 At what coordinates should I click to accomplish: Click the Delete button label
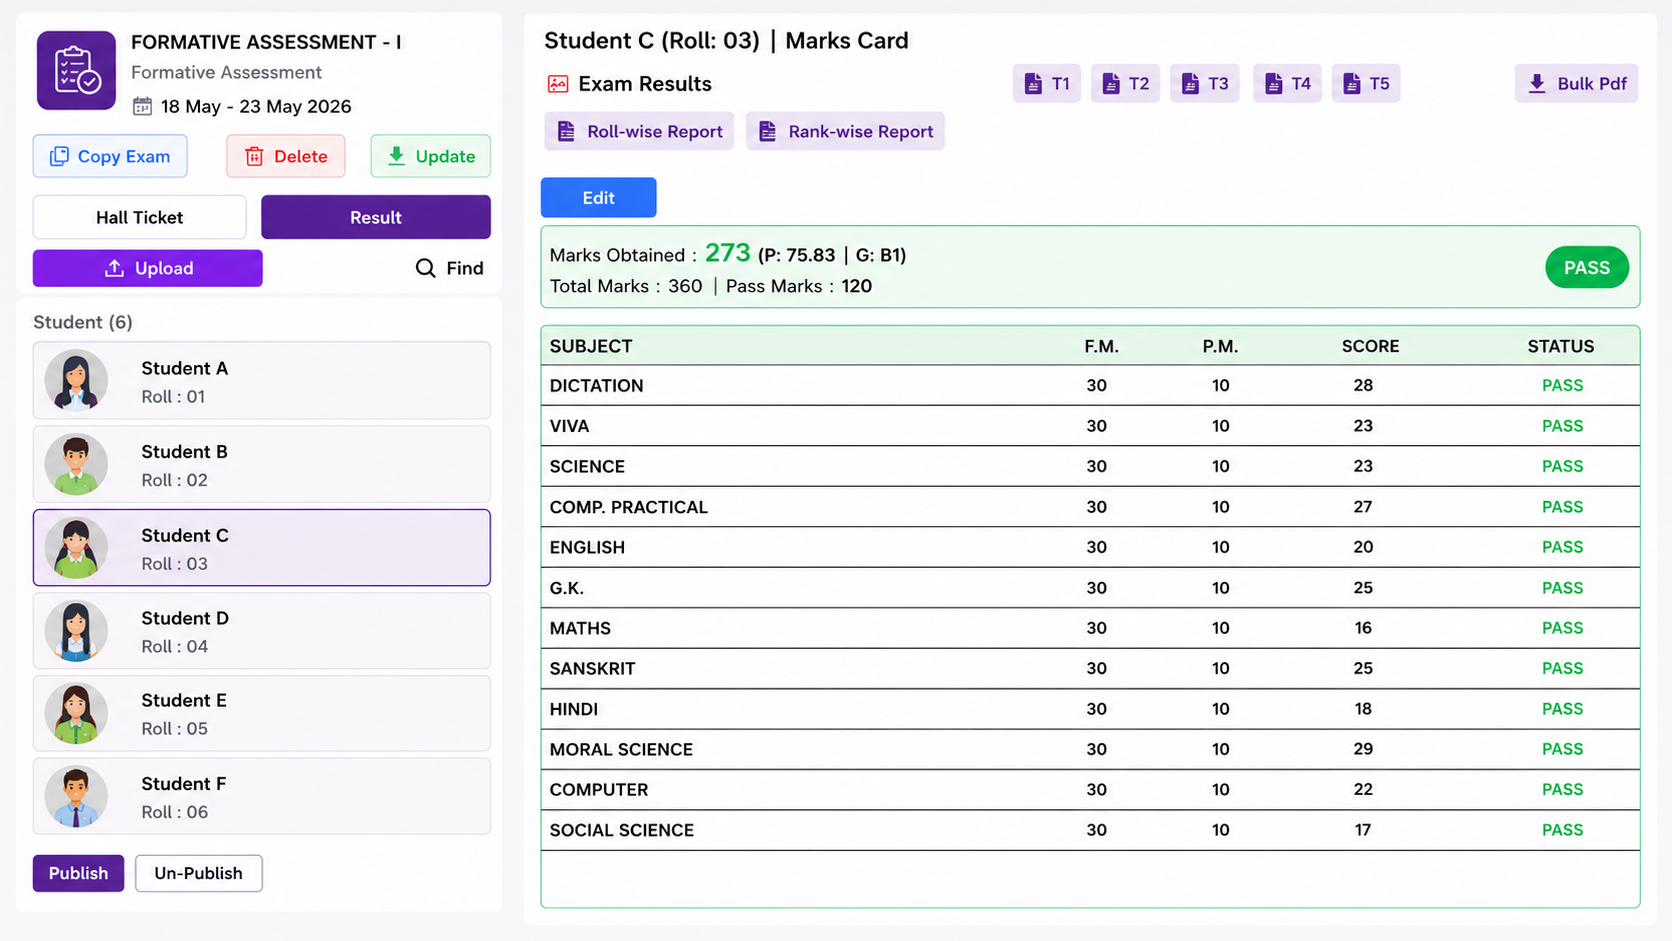pos(301,156)
